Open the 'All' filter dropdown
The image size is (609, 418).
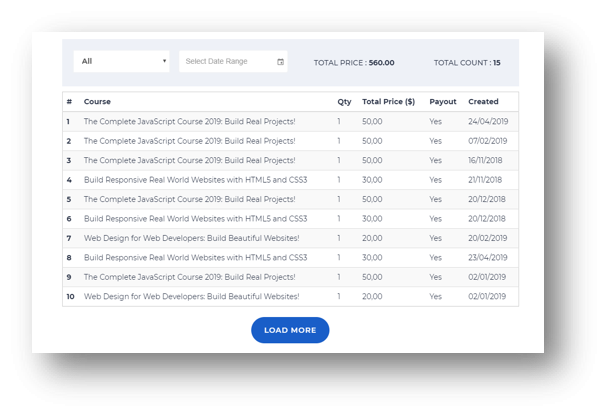click(x=121, y=61)
